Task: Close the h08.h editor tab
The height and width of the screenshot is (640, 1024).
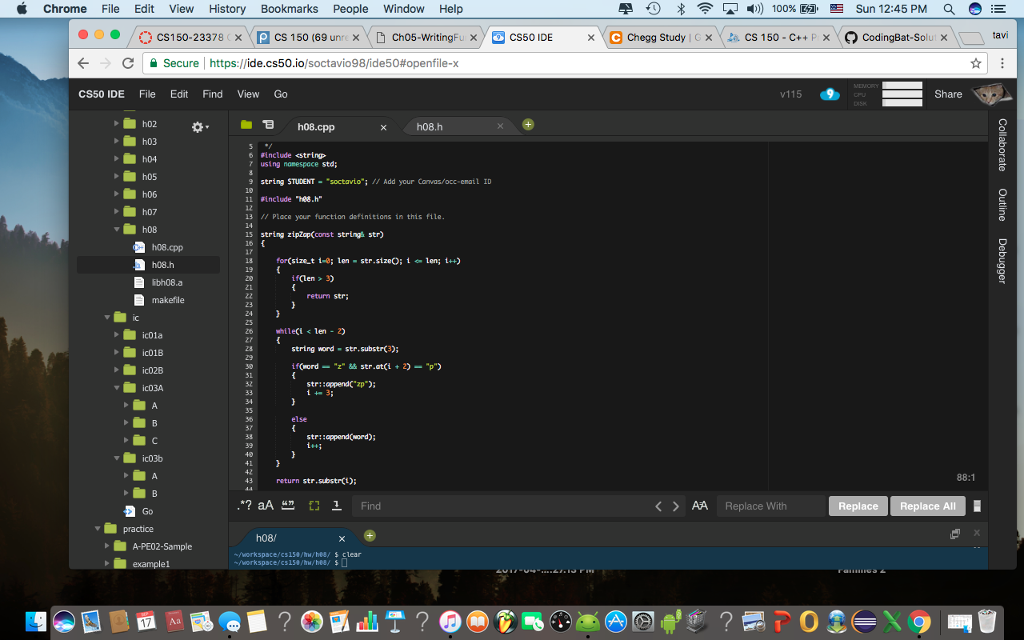Action: click(500, 126)
